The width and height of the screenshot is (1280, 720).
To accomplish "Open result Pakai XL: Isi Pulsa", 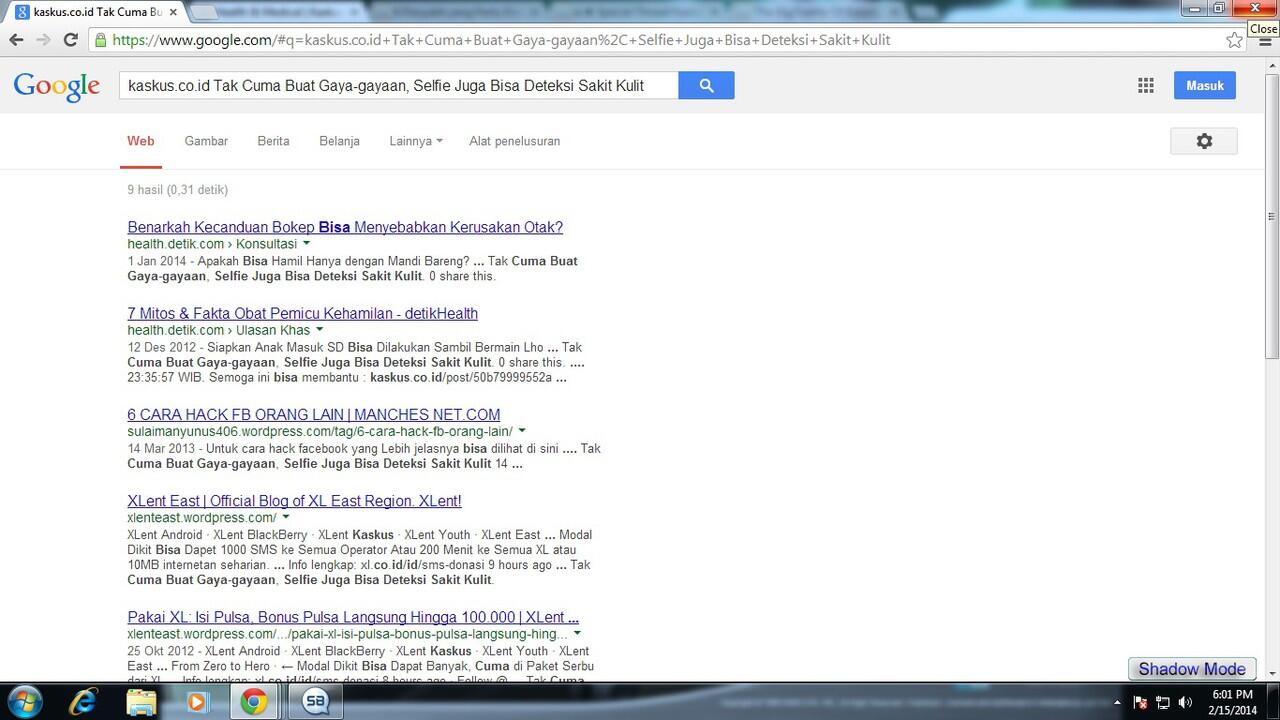I will (x=353, y=617).
